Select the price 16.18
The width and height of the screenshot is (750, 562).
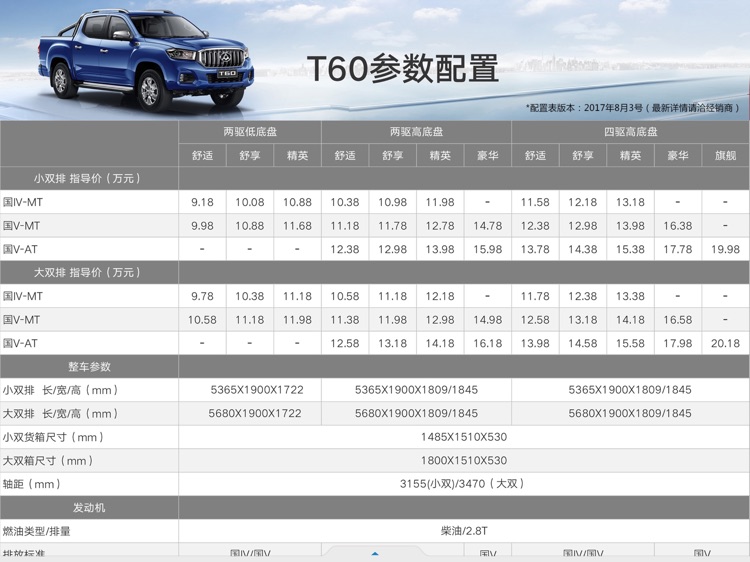(x=487, y=343)
